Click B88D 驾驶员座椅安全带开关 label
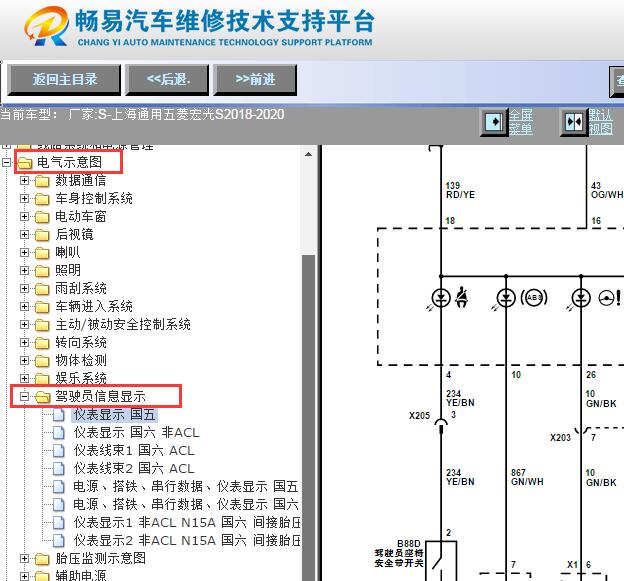Image resolution: width=624 pixels, height=581 pixels. click(x=399, y=554)
